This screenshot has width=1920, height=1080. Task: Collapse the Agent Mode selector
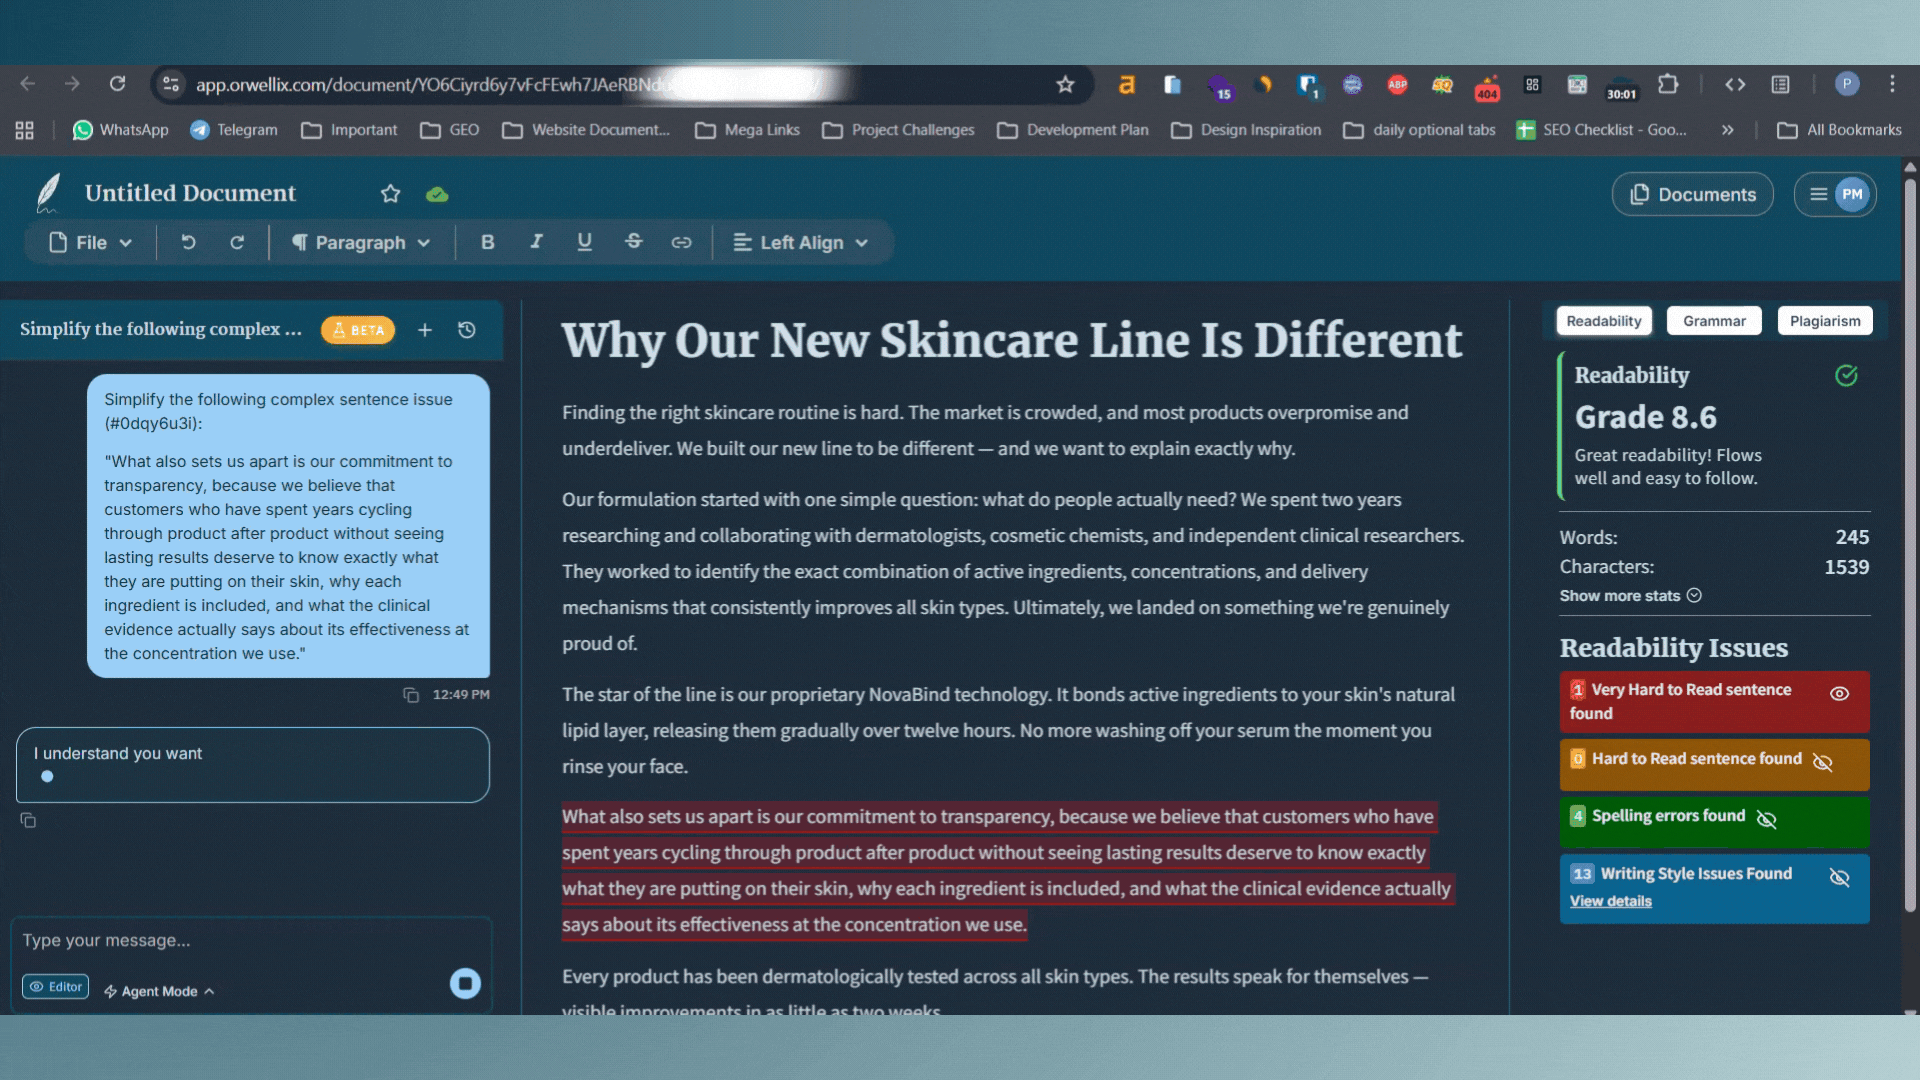158,991
